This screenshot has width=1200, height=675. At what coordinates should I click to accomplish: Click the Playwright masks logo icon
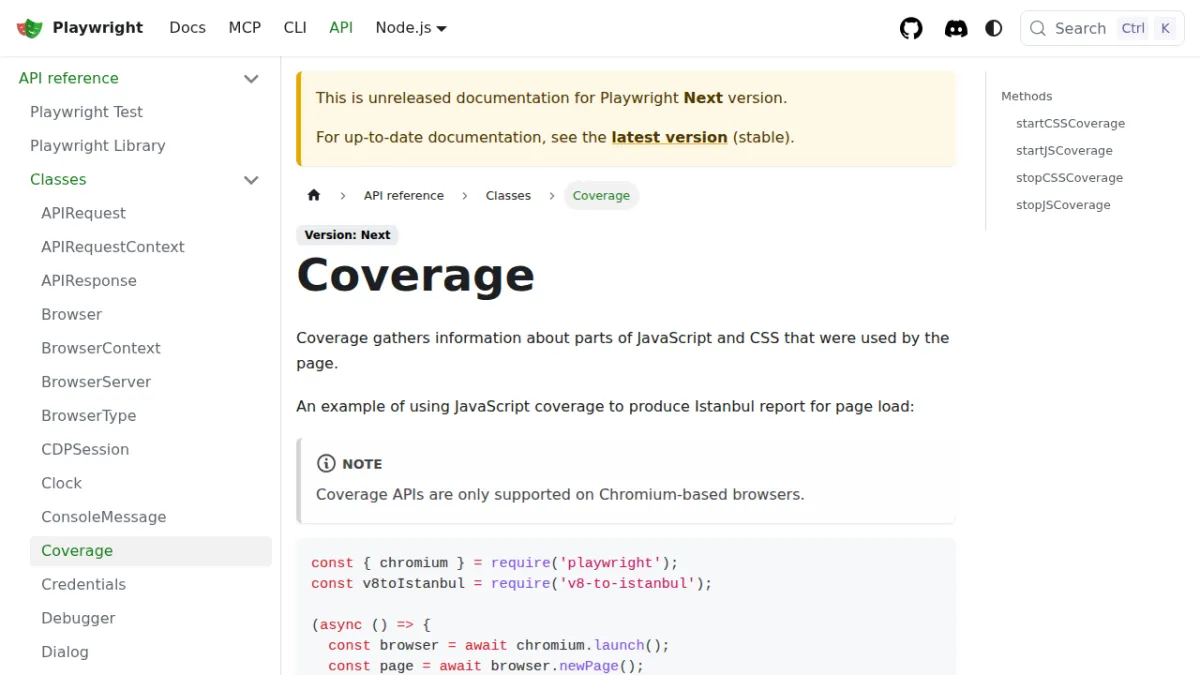(x=30, y=28)
